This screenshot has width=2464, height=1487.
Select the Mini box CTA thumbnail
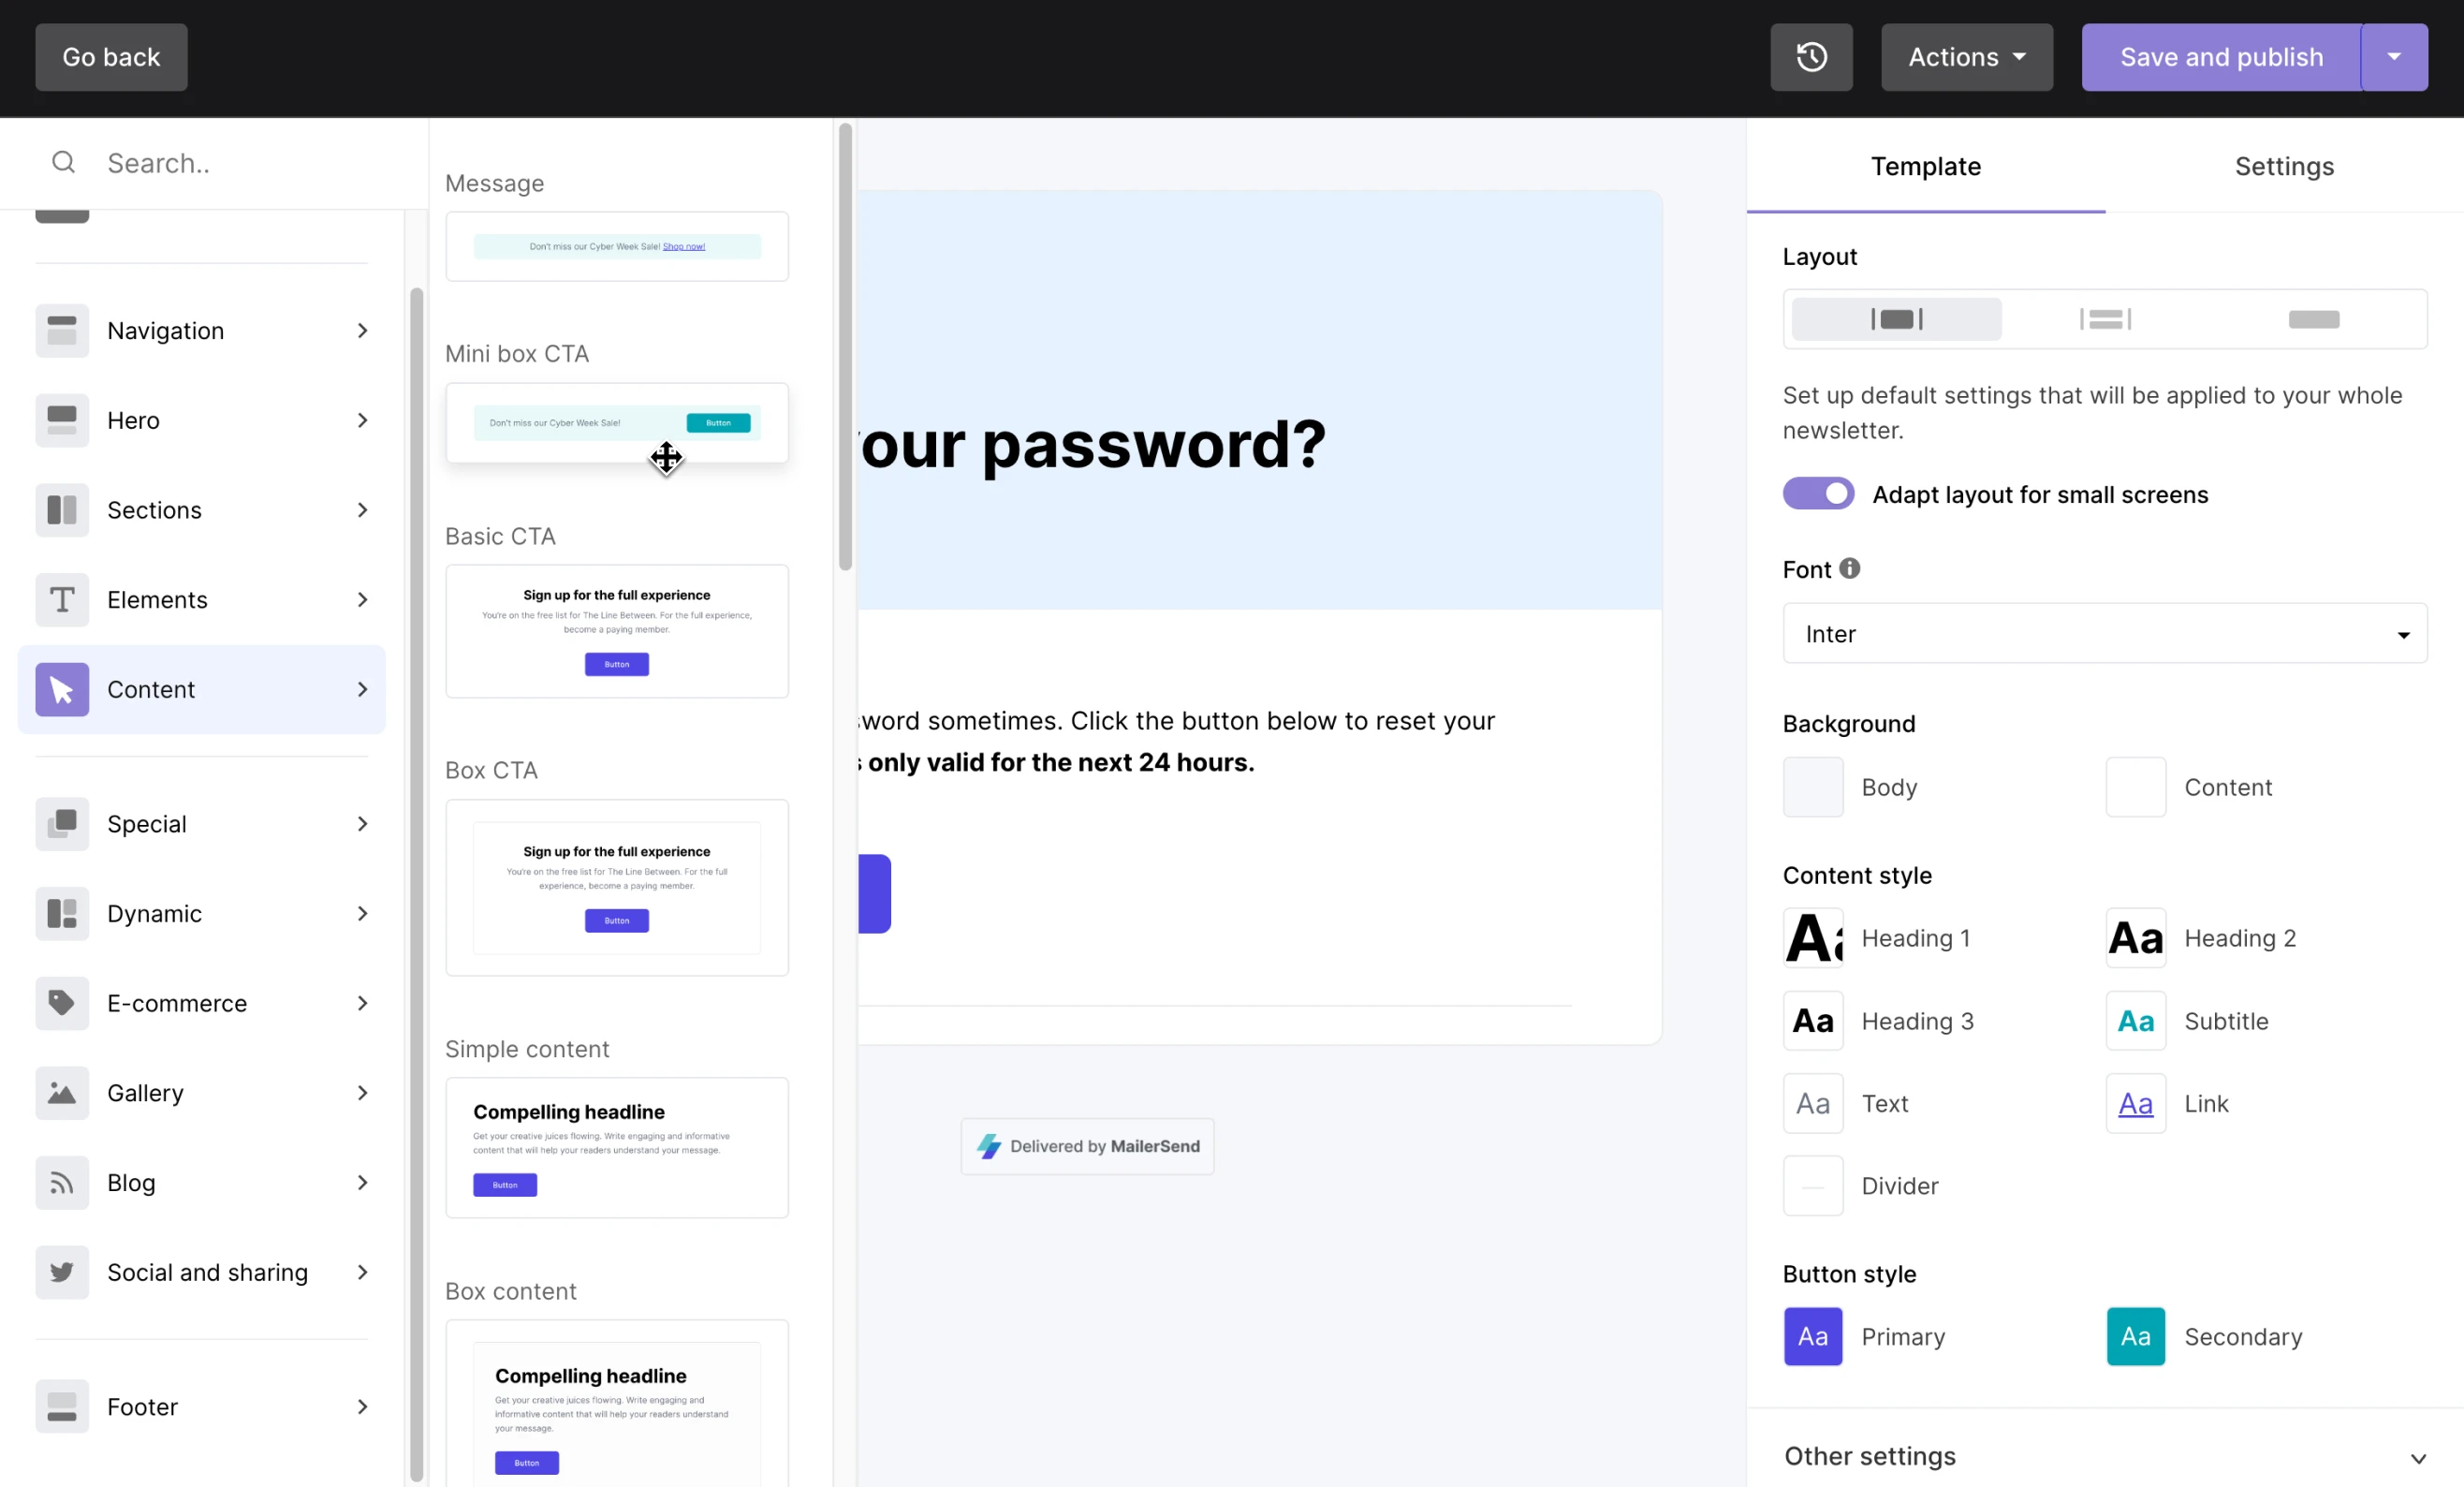tap(617, 423)
